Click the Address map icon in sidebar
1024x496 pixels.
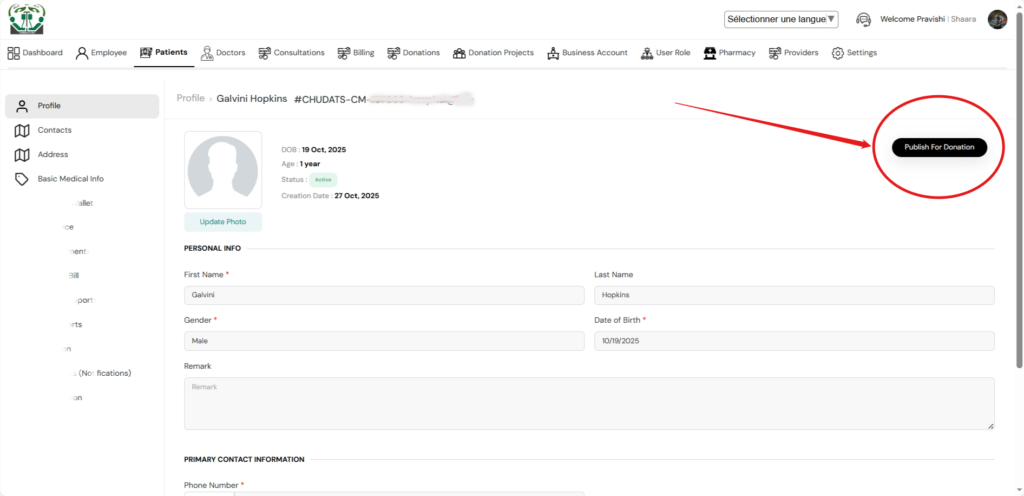pos(21,155)
